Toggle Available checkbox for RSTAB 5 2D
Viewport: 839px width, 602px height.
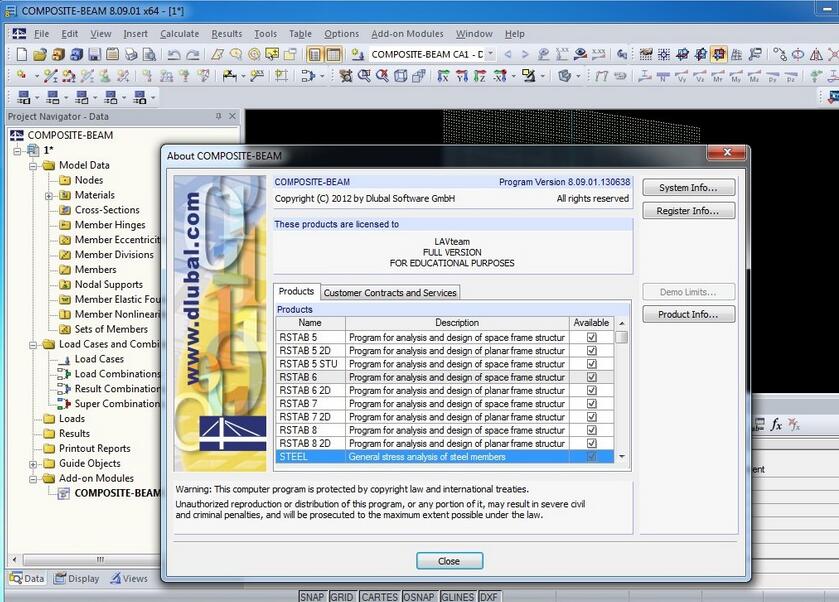pyautogui.click(x=591, y=350)
